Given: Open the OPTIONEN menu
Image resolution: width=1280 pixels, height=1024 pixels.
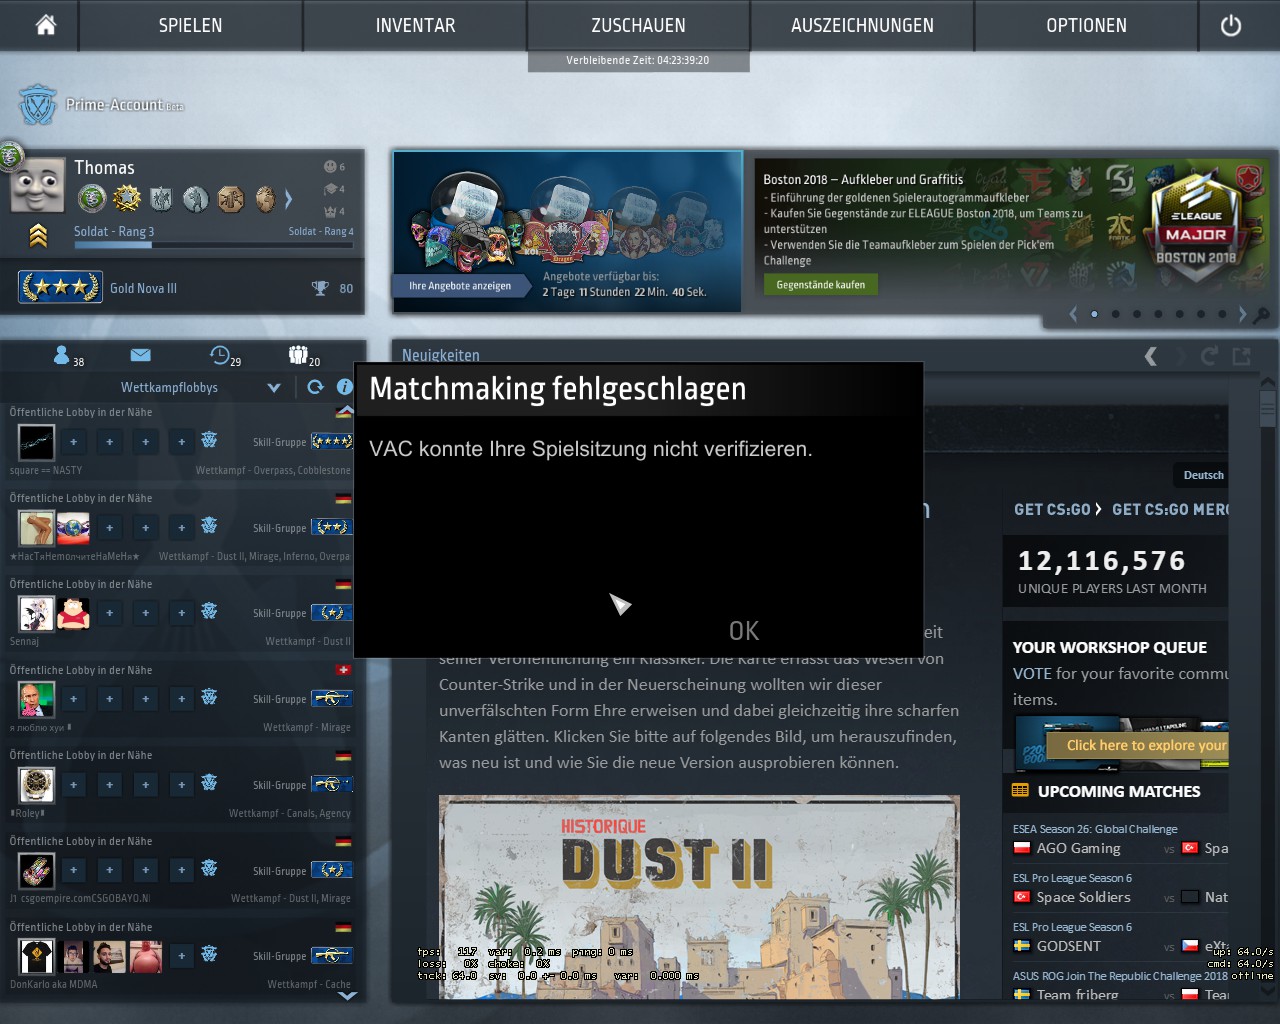Looking at the screenshot, I should click(x=1086, y=25).
